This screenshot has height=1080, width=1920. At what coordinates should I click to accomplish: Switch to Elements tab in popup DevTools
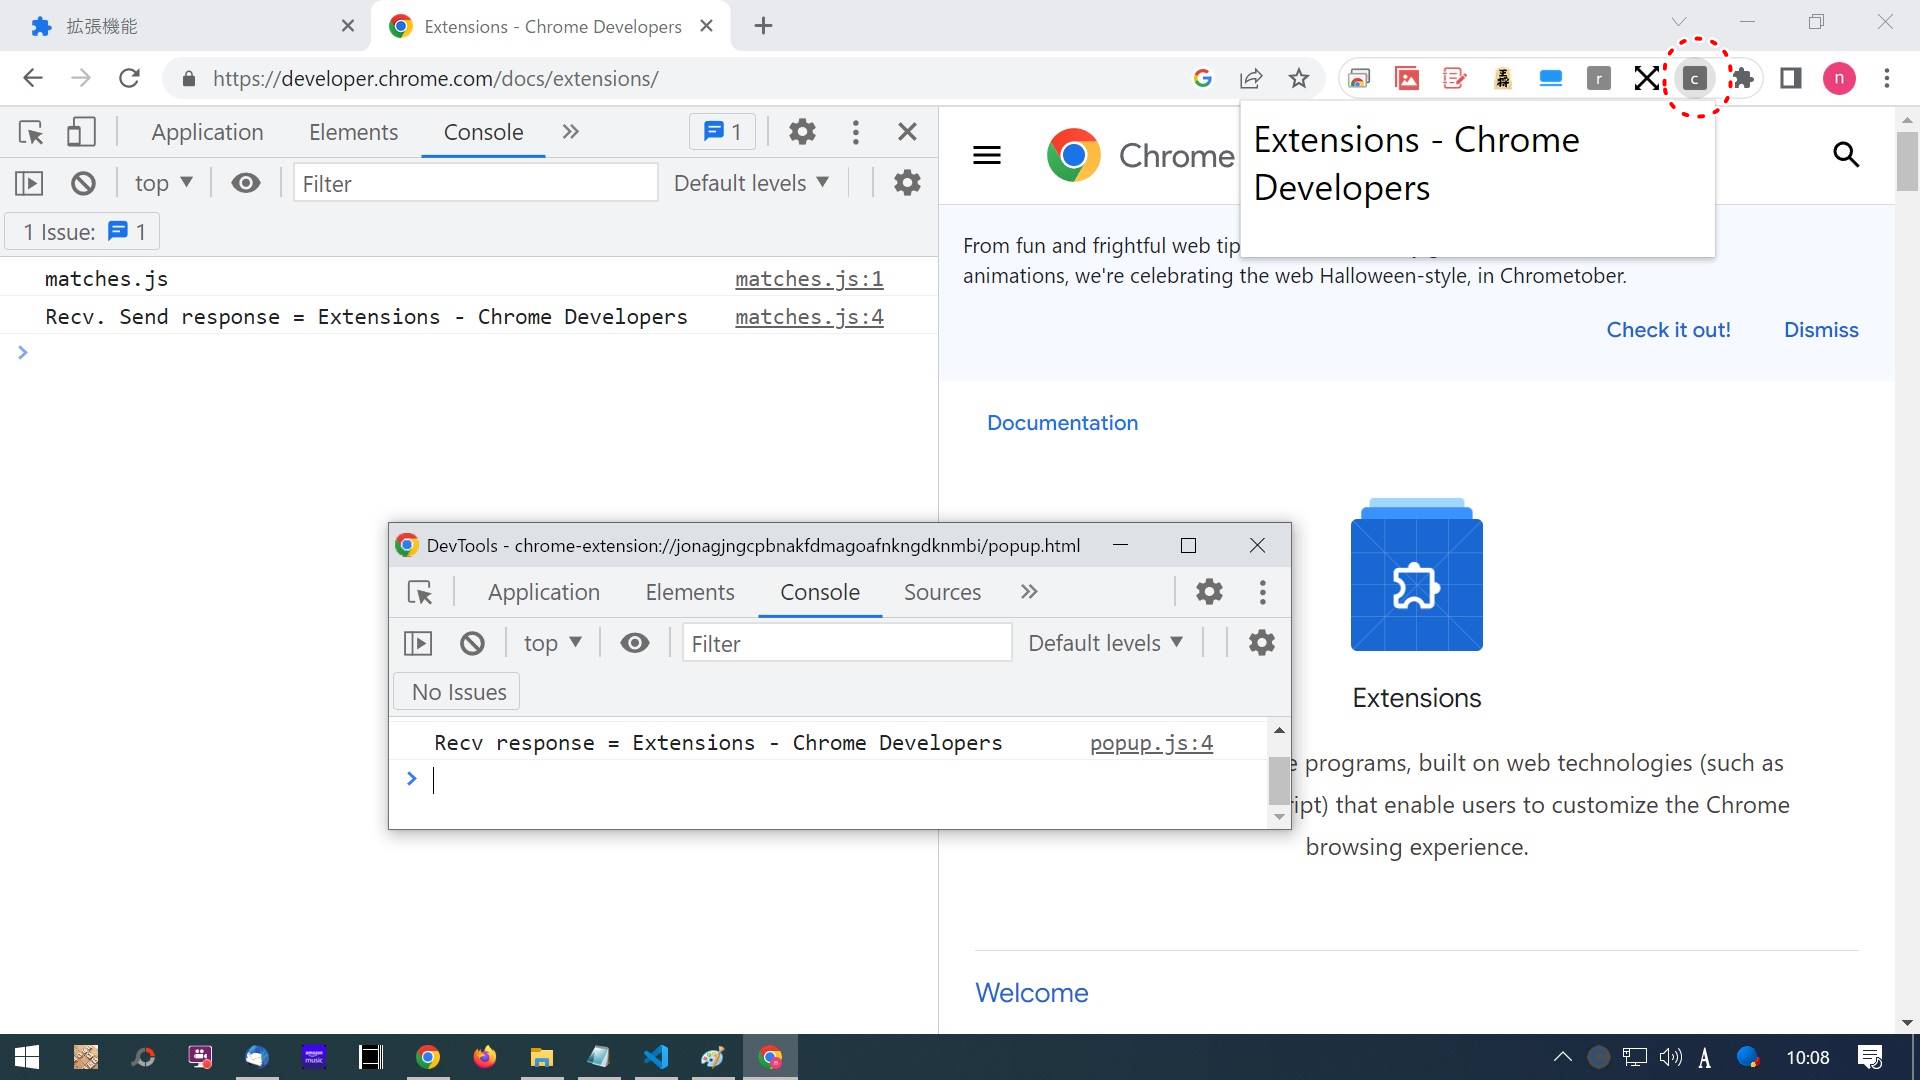point(690,592)
